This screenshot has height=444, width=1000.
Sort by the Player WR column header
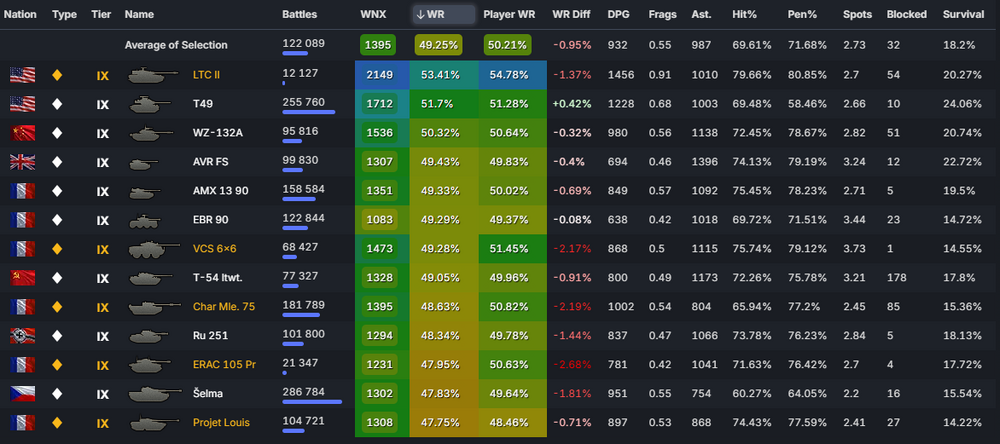(x=509, y=14)
